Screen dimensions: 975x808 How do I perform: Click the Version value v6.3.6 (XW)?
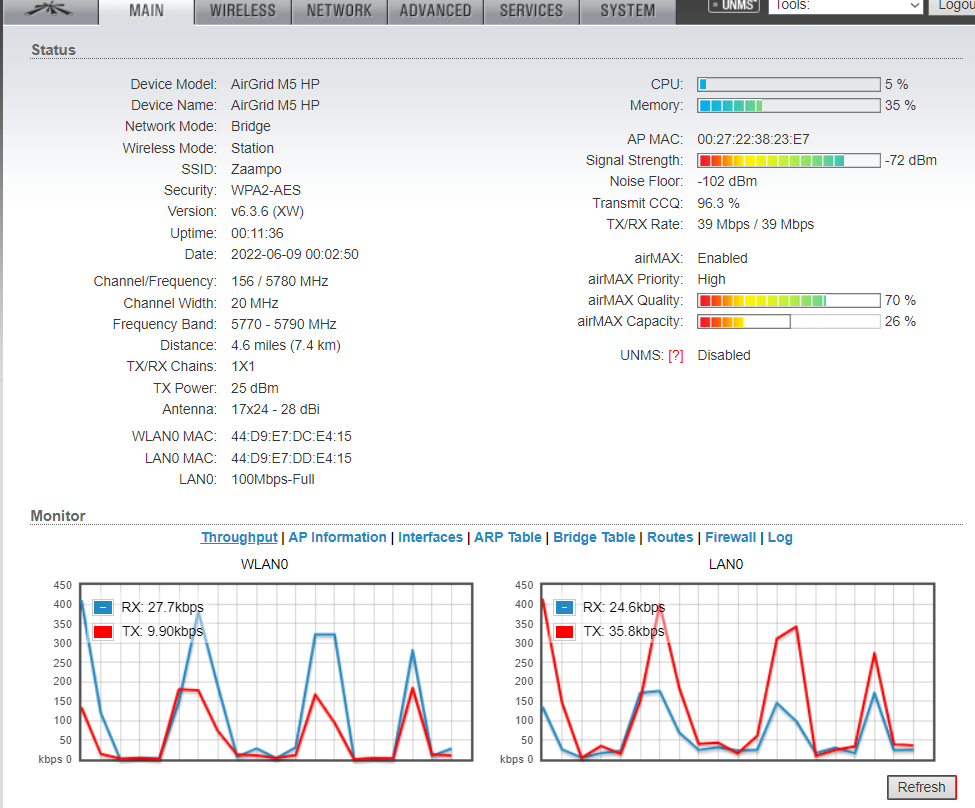point(267,211)
